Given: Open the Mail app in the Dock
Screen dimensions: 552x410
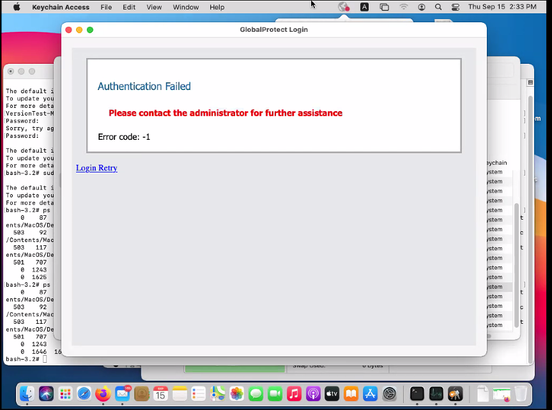Looking at the screenshot, I should [123, 394].
